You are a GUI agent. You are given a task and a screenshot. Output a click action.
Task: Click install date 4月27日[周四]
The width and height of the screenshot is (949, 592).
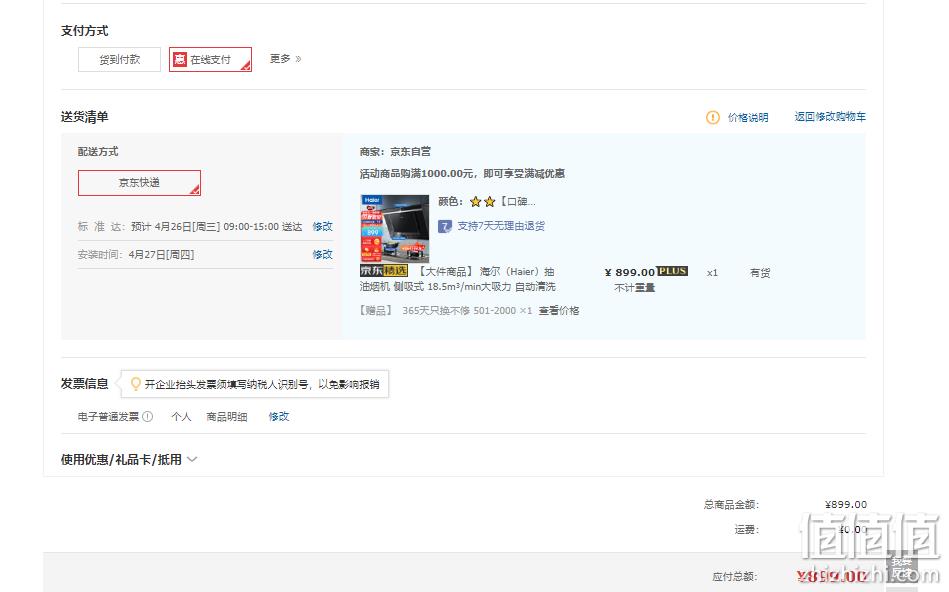pos(162,254)
